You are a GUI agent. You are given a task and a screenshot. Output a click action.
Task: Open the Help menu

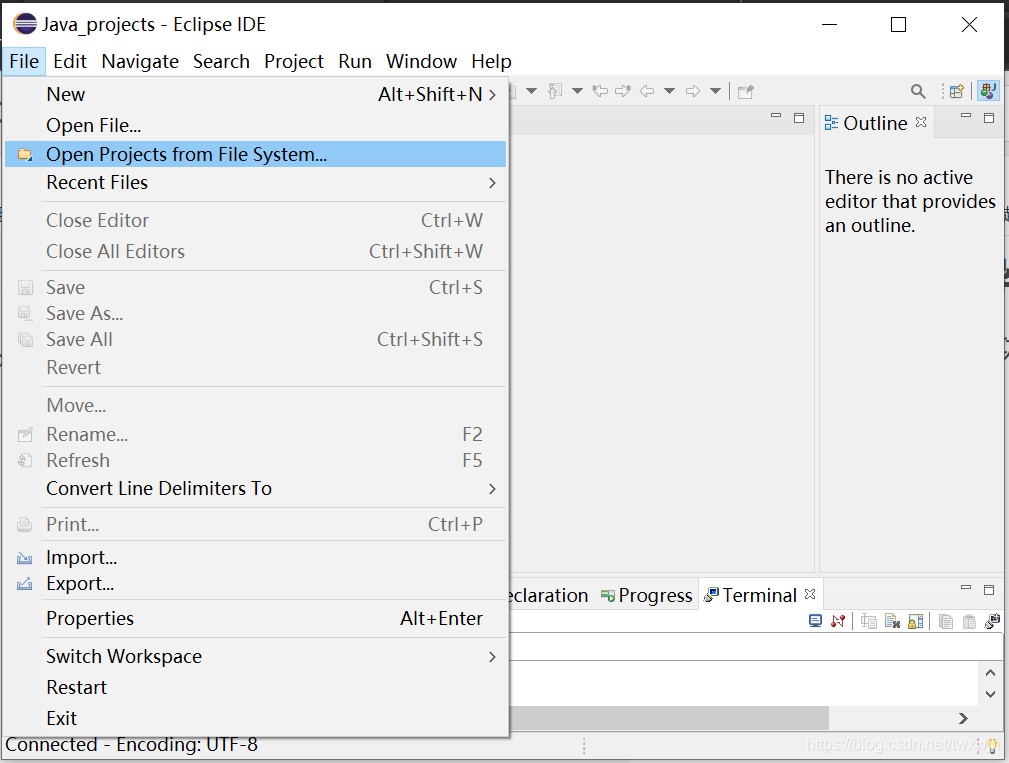tap(491, 61)
